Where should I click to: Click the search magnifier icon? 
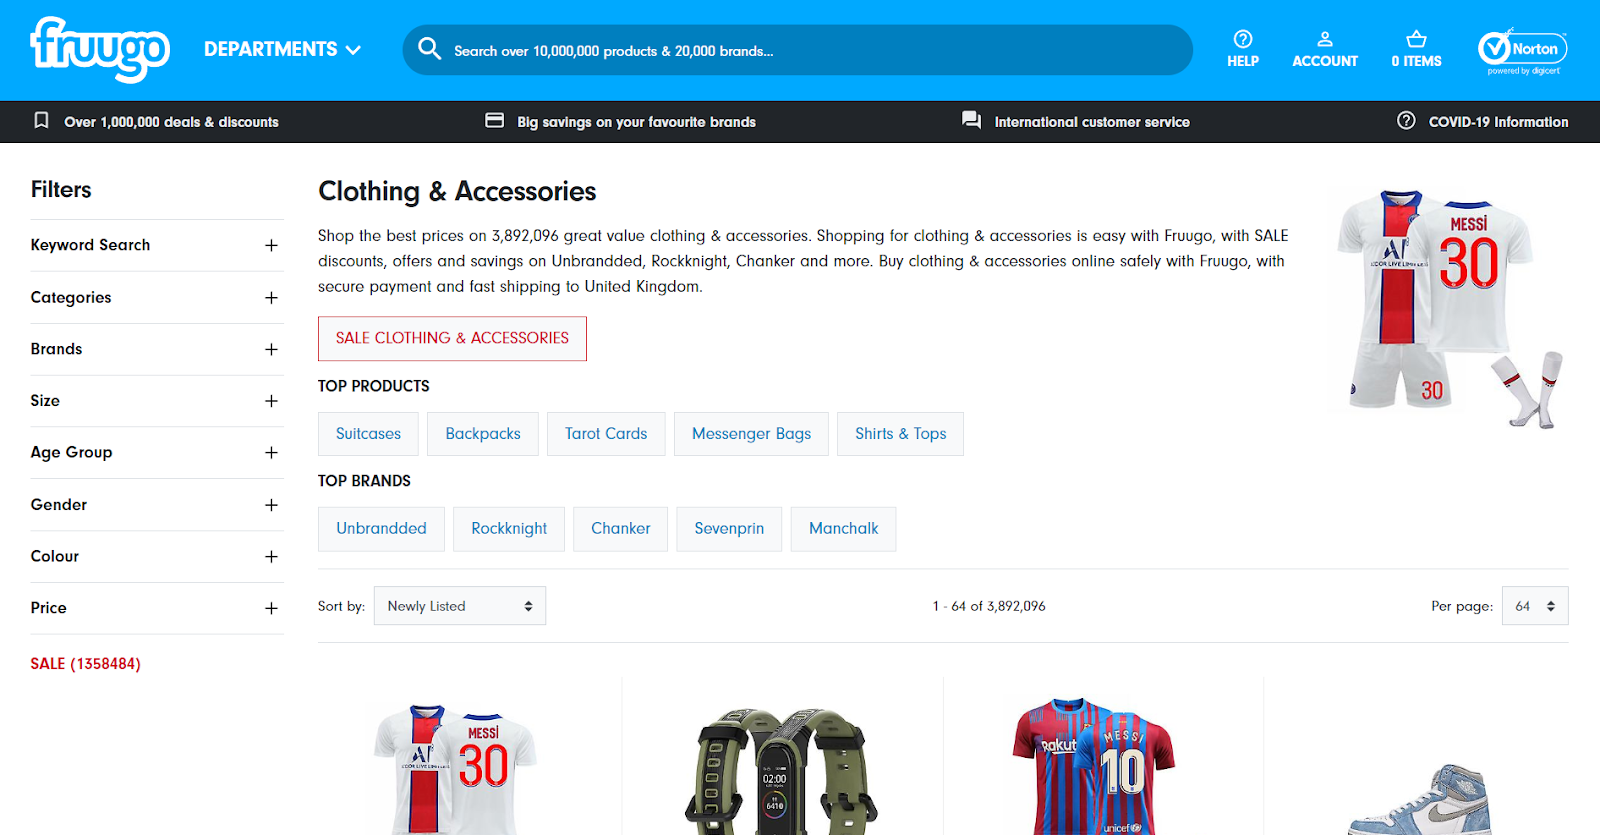429,49
